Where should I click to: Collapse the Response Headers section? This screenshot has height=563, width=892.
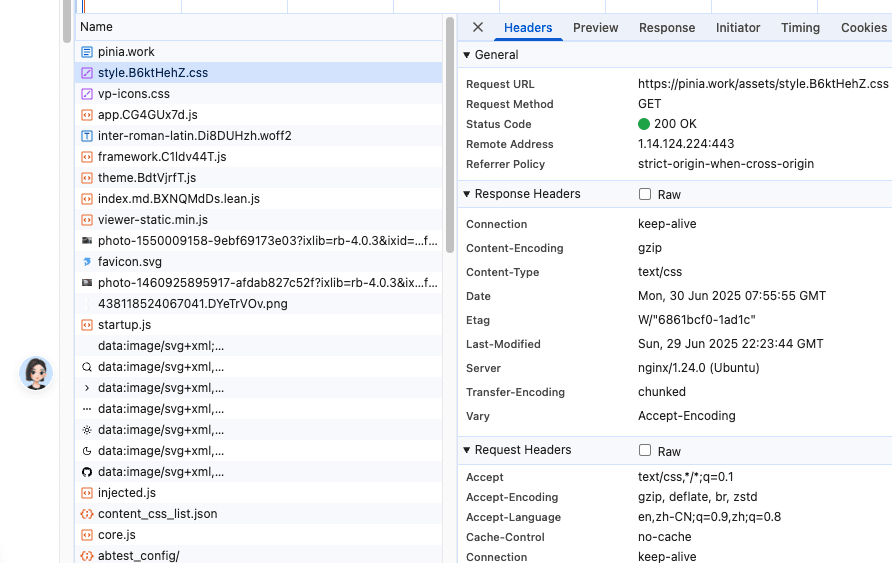pyautogui.click(x=467, y=194)
